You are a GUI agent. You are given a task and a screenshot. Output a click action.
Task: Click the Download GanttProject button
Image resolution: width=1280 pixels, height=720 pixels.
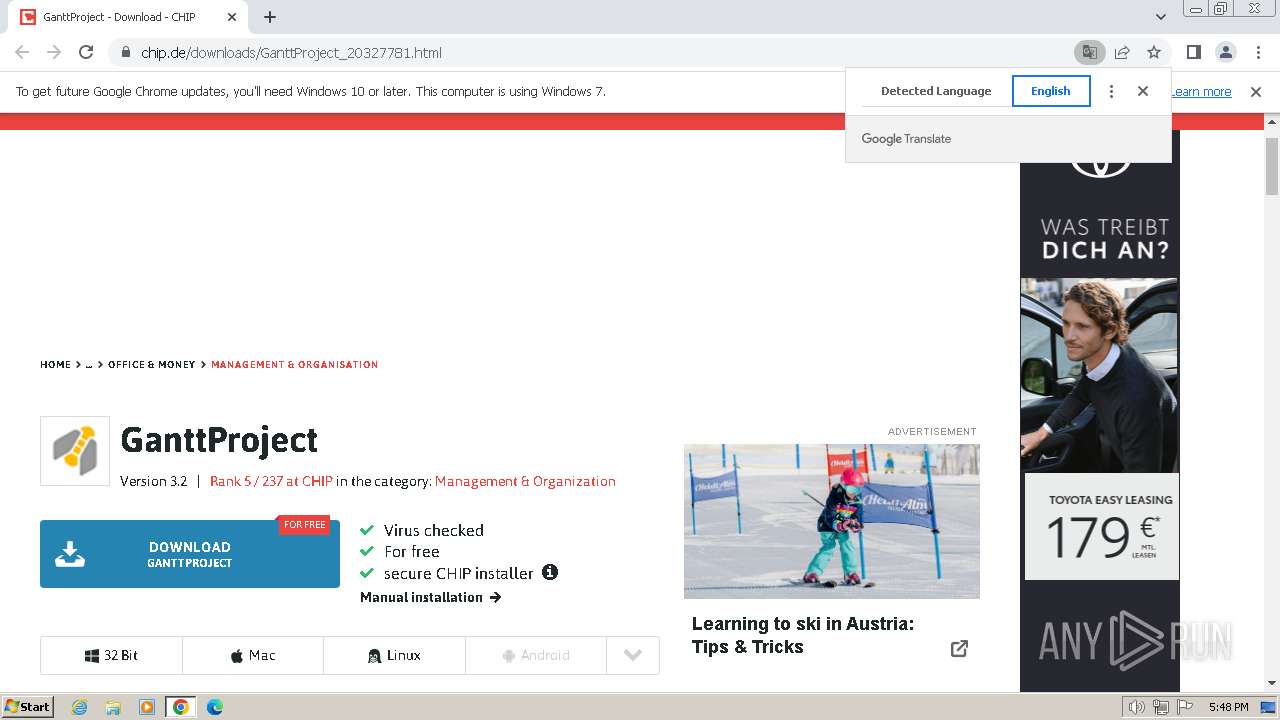pos(190,554)
